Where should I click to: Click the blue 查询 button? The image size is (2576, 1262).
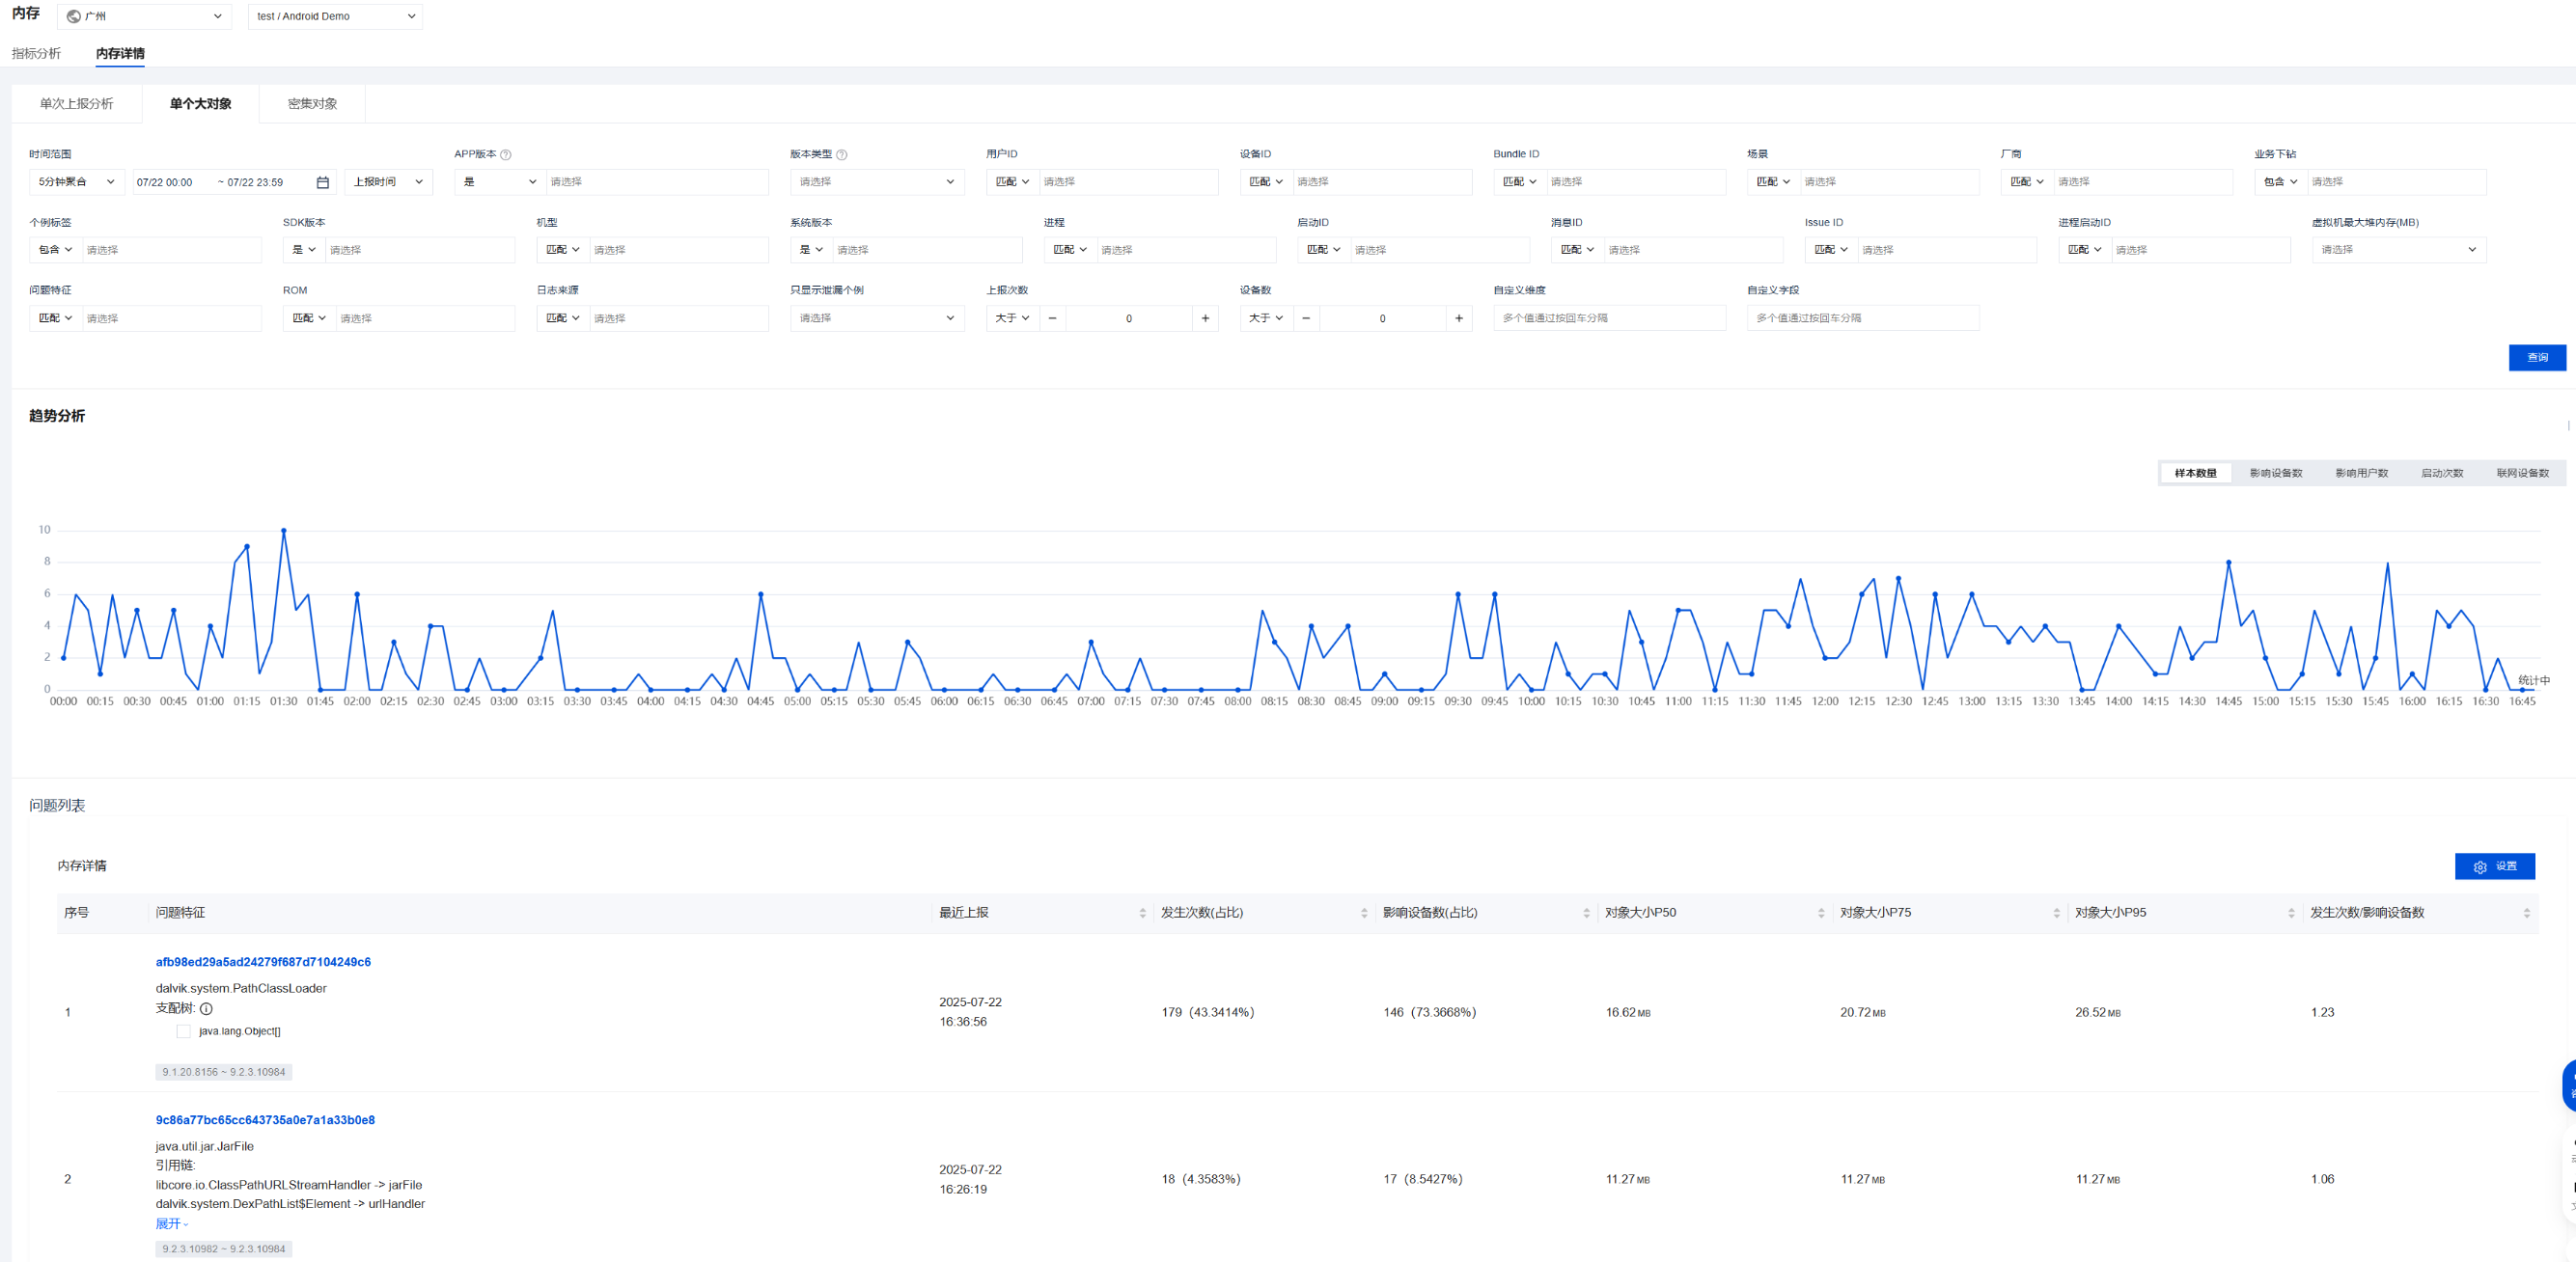(x=2536, y=357)
